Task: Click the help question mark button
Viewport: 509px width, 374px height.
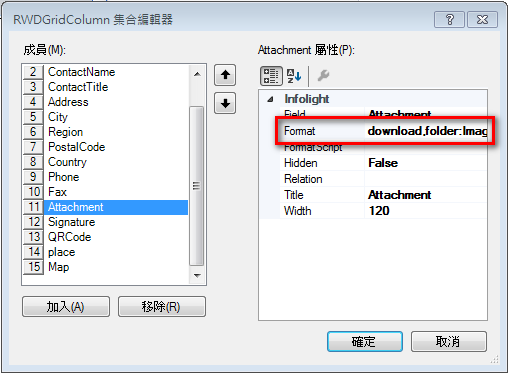Action: (x=449, y=20)
